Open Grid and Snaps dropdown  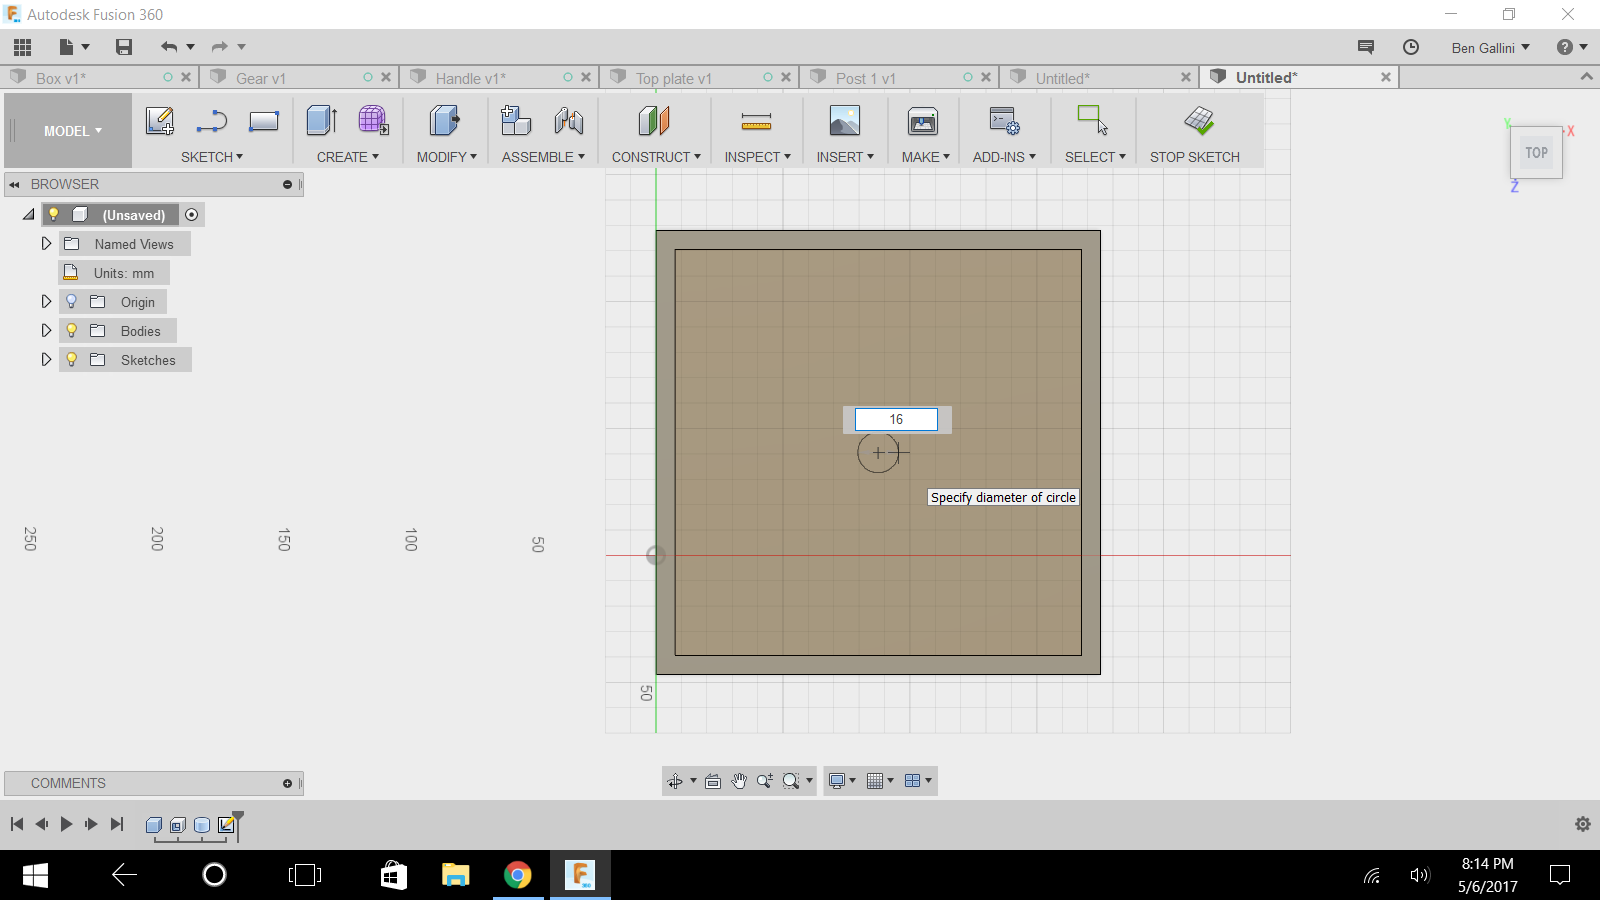(880, 781)
